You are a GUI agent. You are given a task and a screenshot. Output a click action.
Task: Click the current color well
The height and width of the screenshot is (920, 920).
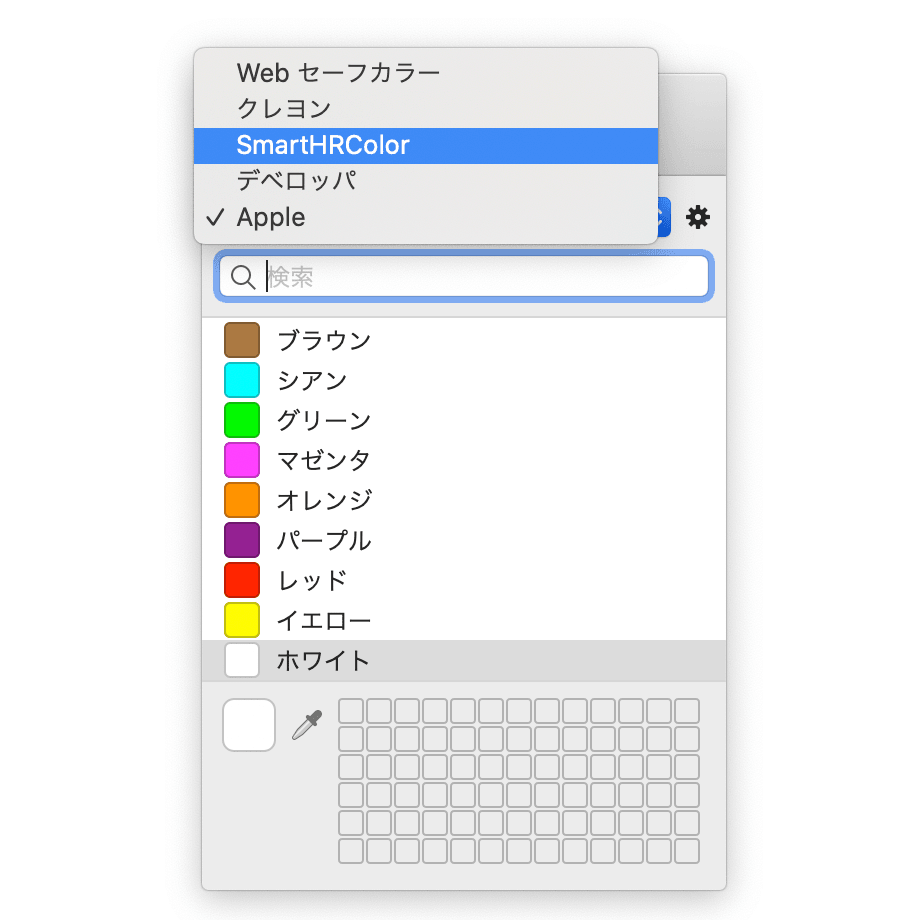(x=247, y=725)
